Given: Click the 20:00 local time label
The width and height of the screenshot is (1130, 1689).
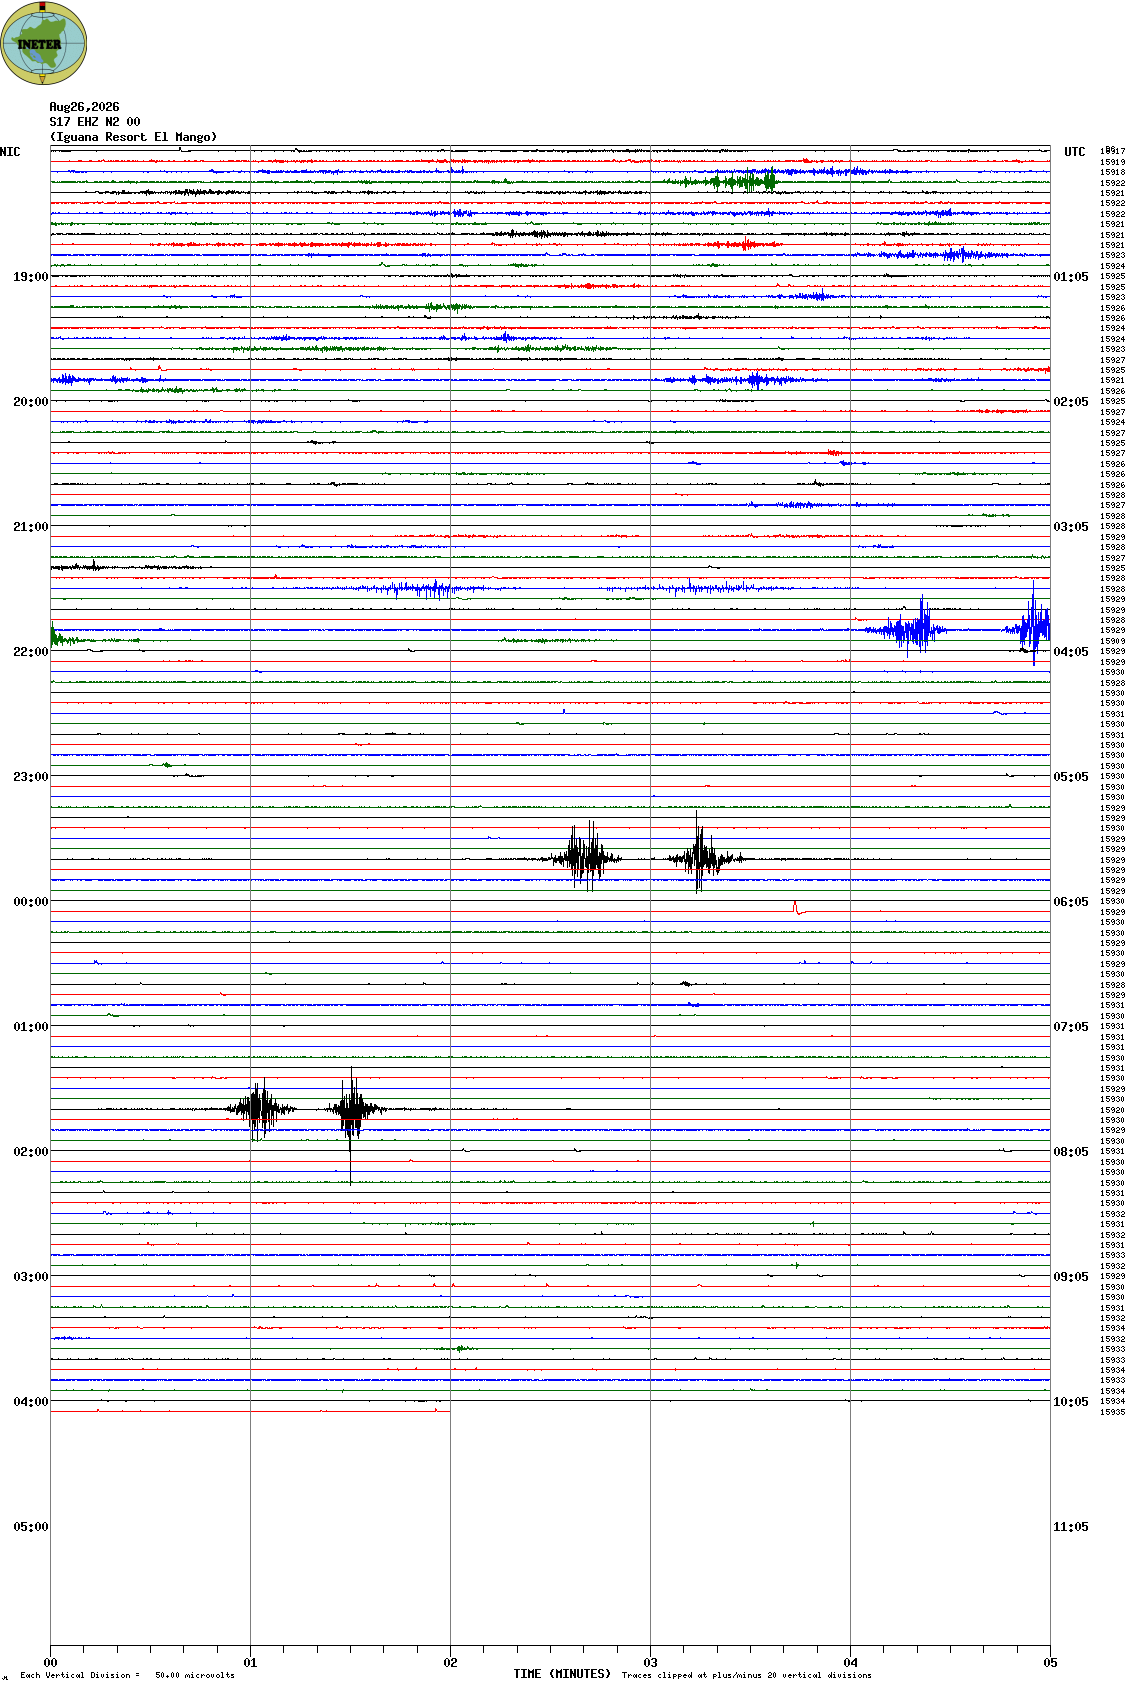Looking at the screenshot, I should (30, 402).
